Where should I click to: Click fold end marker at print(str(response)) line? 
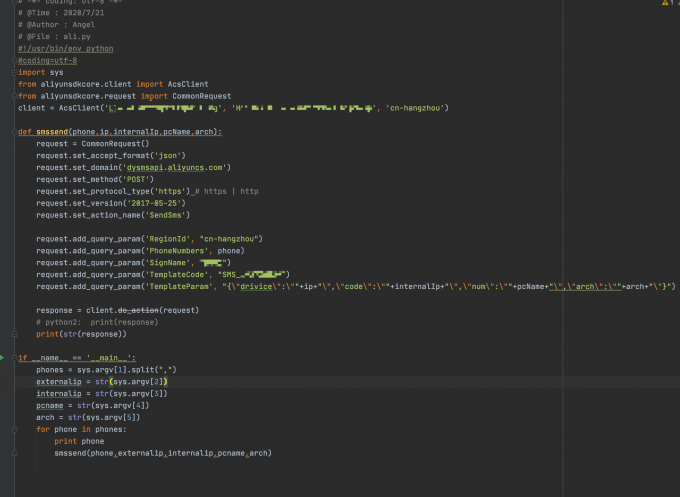tap(14, 334)
